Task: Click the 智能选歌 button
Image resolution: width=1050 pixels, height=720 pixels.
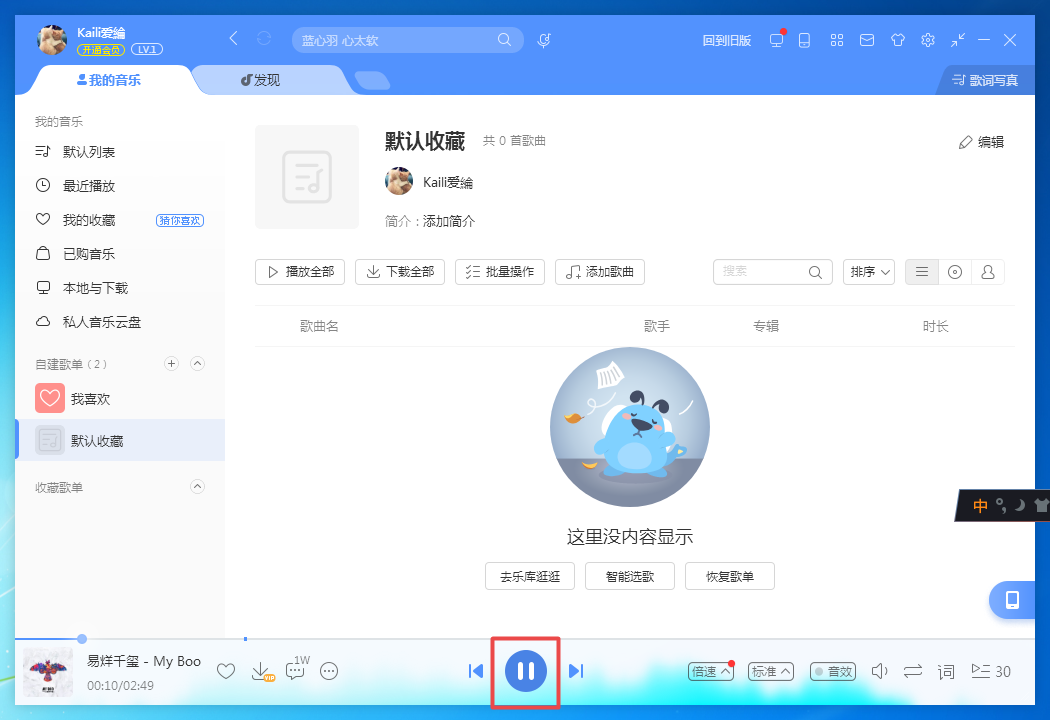Action: click(x=630, y=576)
